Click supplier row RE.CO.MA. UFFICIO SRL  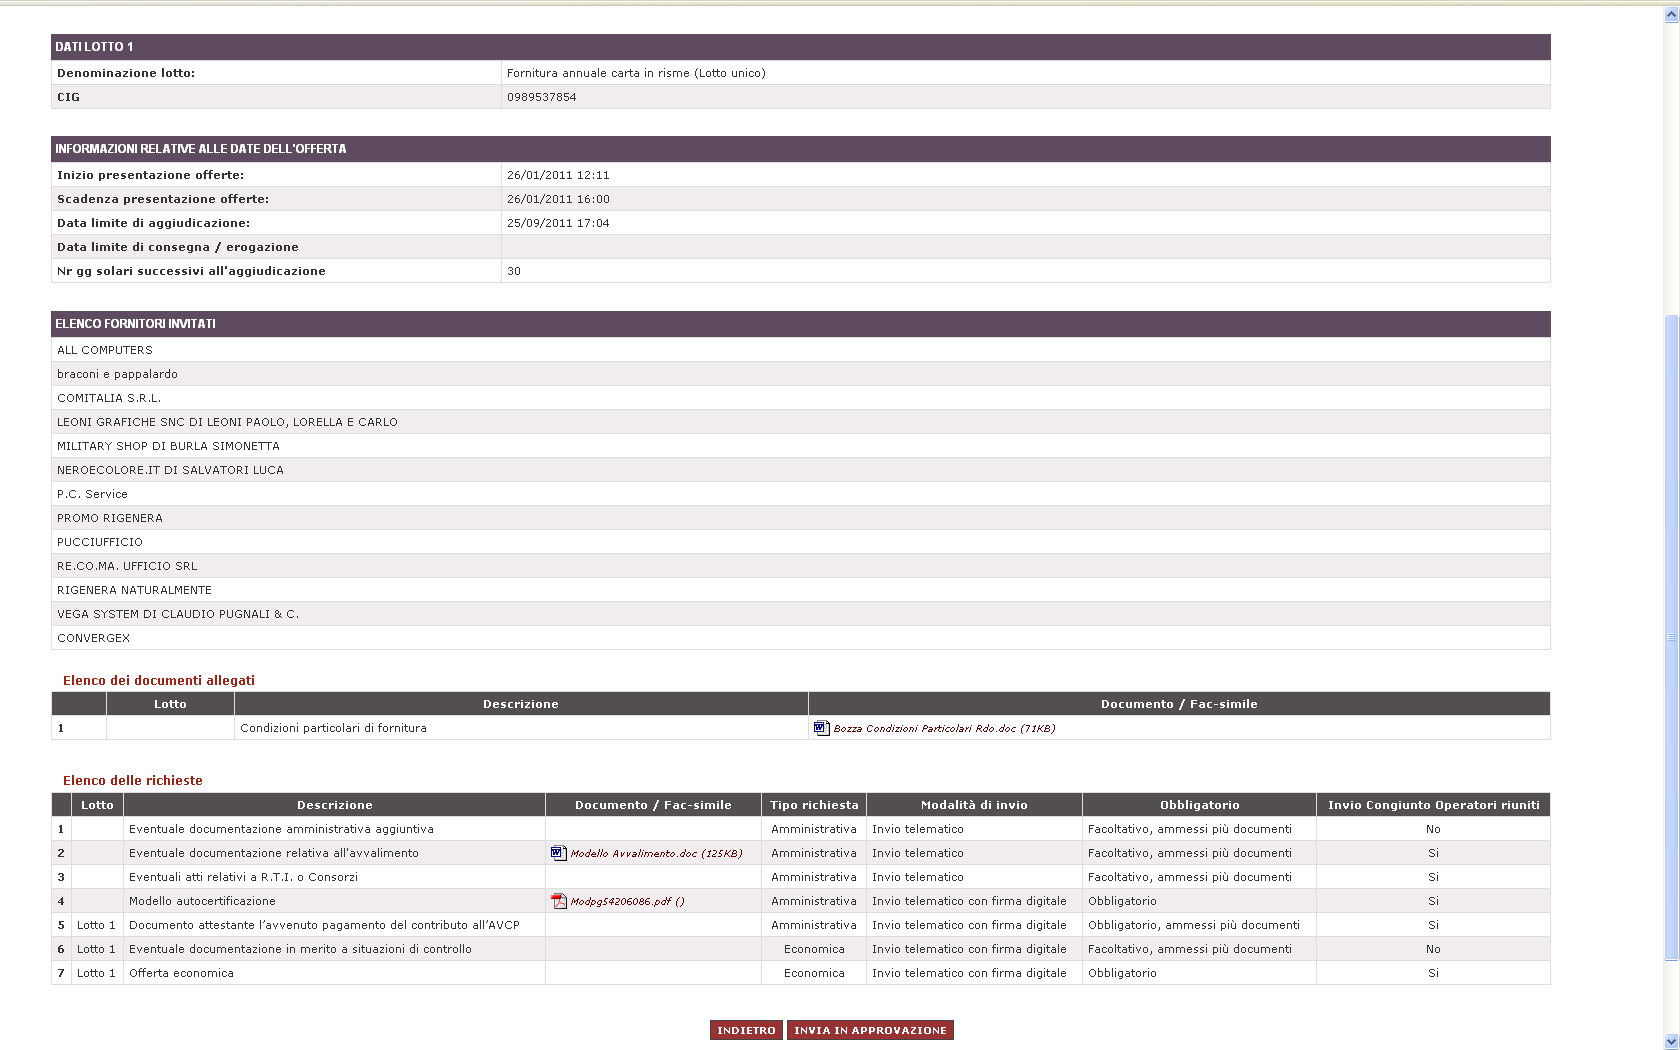point(800,566)
